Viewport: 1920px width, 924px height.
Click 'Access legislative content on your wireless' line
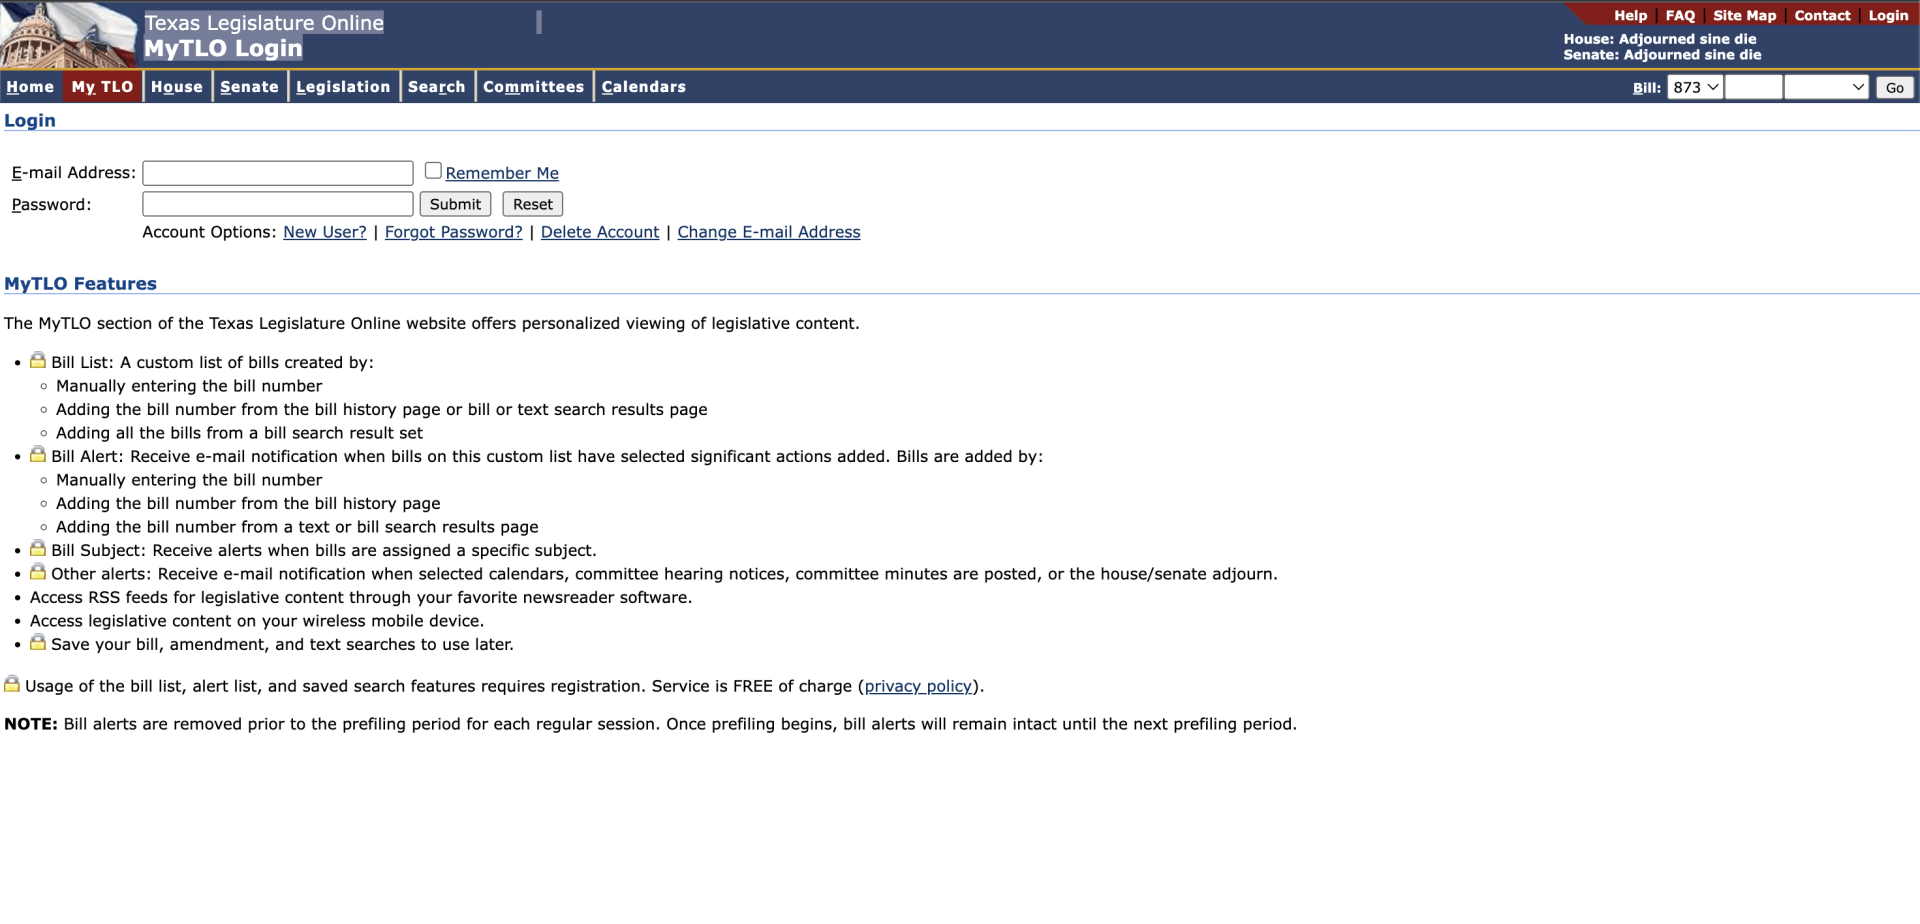(257, 621)
